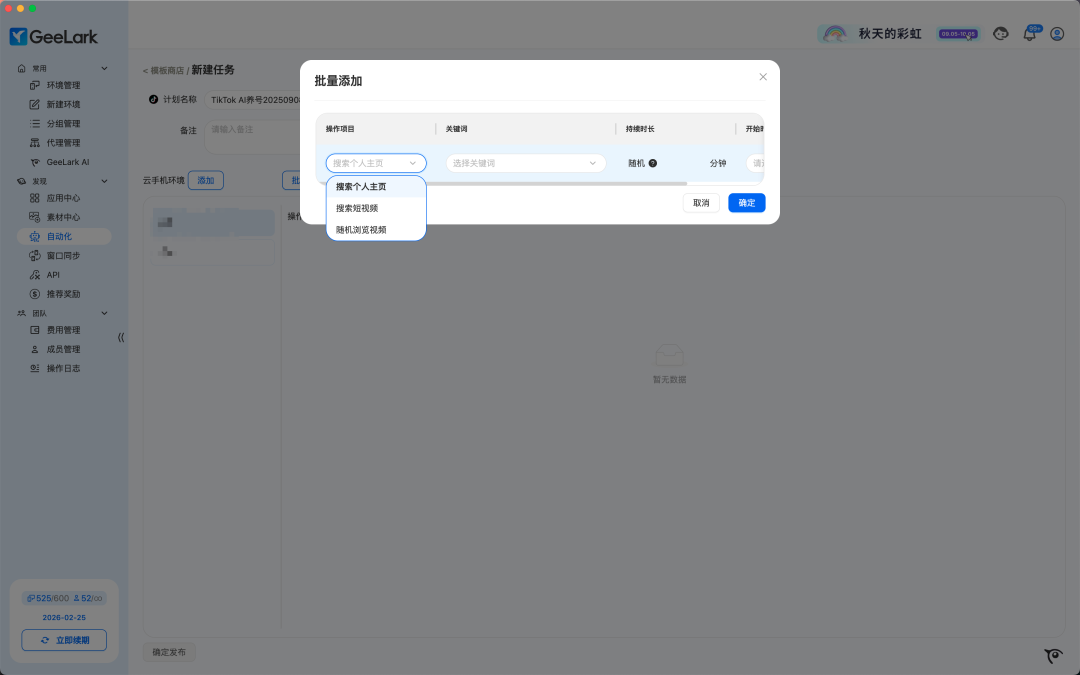The height and width of the screenshot is (675, 1080).
Task: Open 环境管理 in the sidebar
Action: (63, 86)
